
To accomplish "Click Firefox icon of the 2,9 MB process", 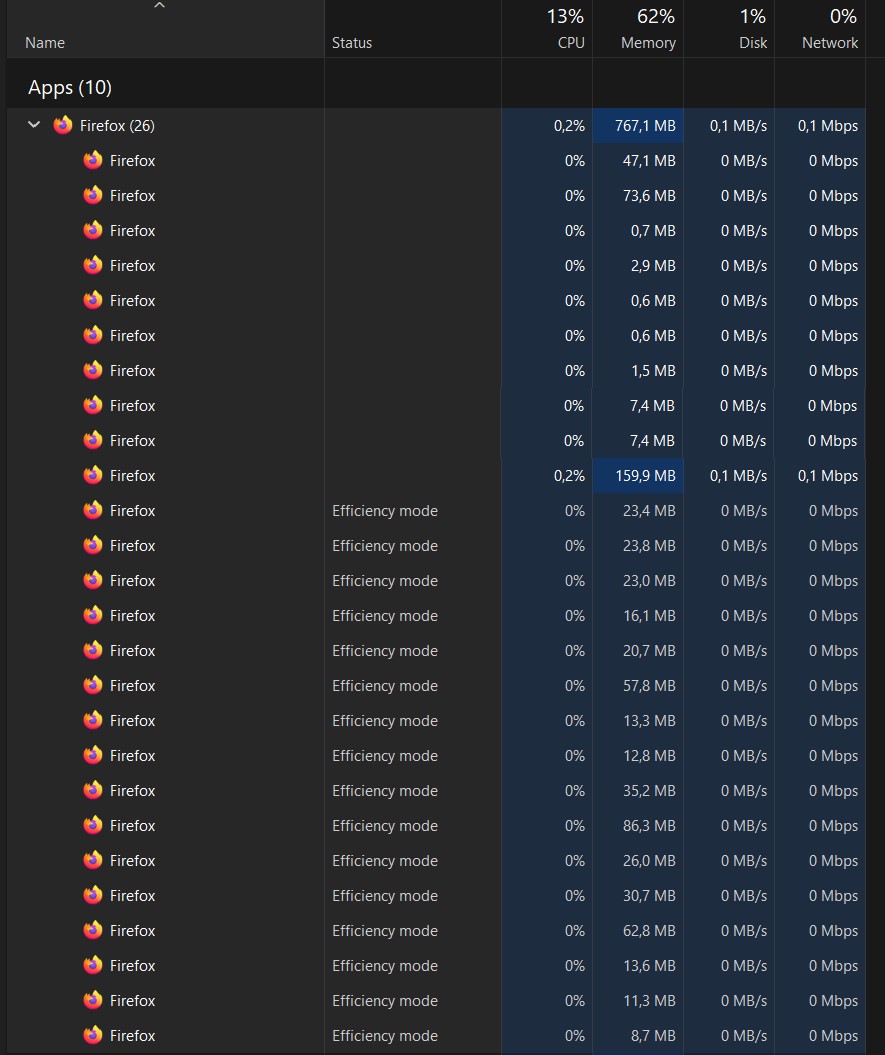I will click(x=93, y=265).
